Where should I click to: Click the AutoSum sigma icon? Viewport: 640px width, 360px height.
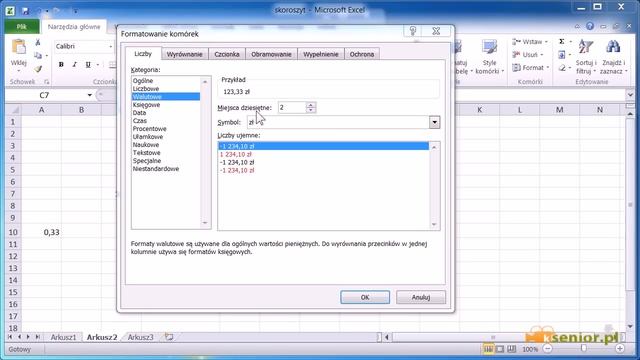(562, 42)
